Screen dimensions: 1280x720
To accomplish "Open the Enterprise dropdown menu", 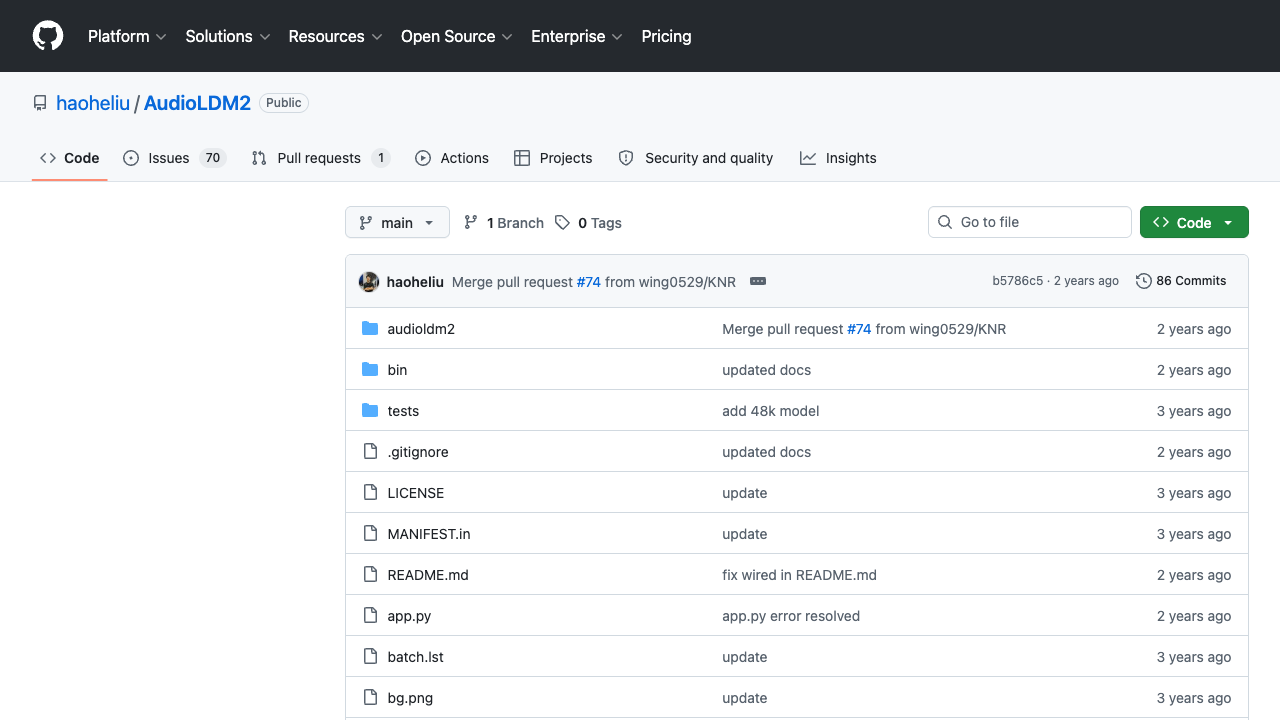I will pos(577,36).
